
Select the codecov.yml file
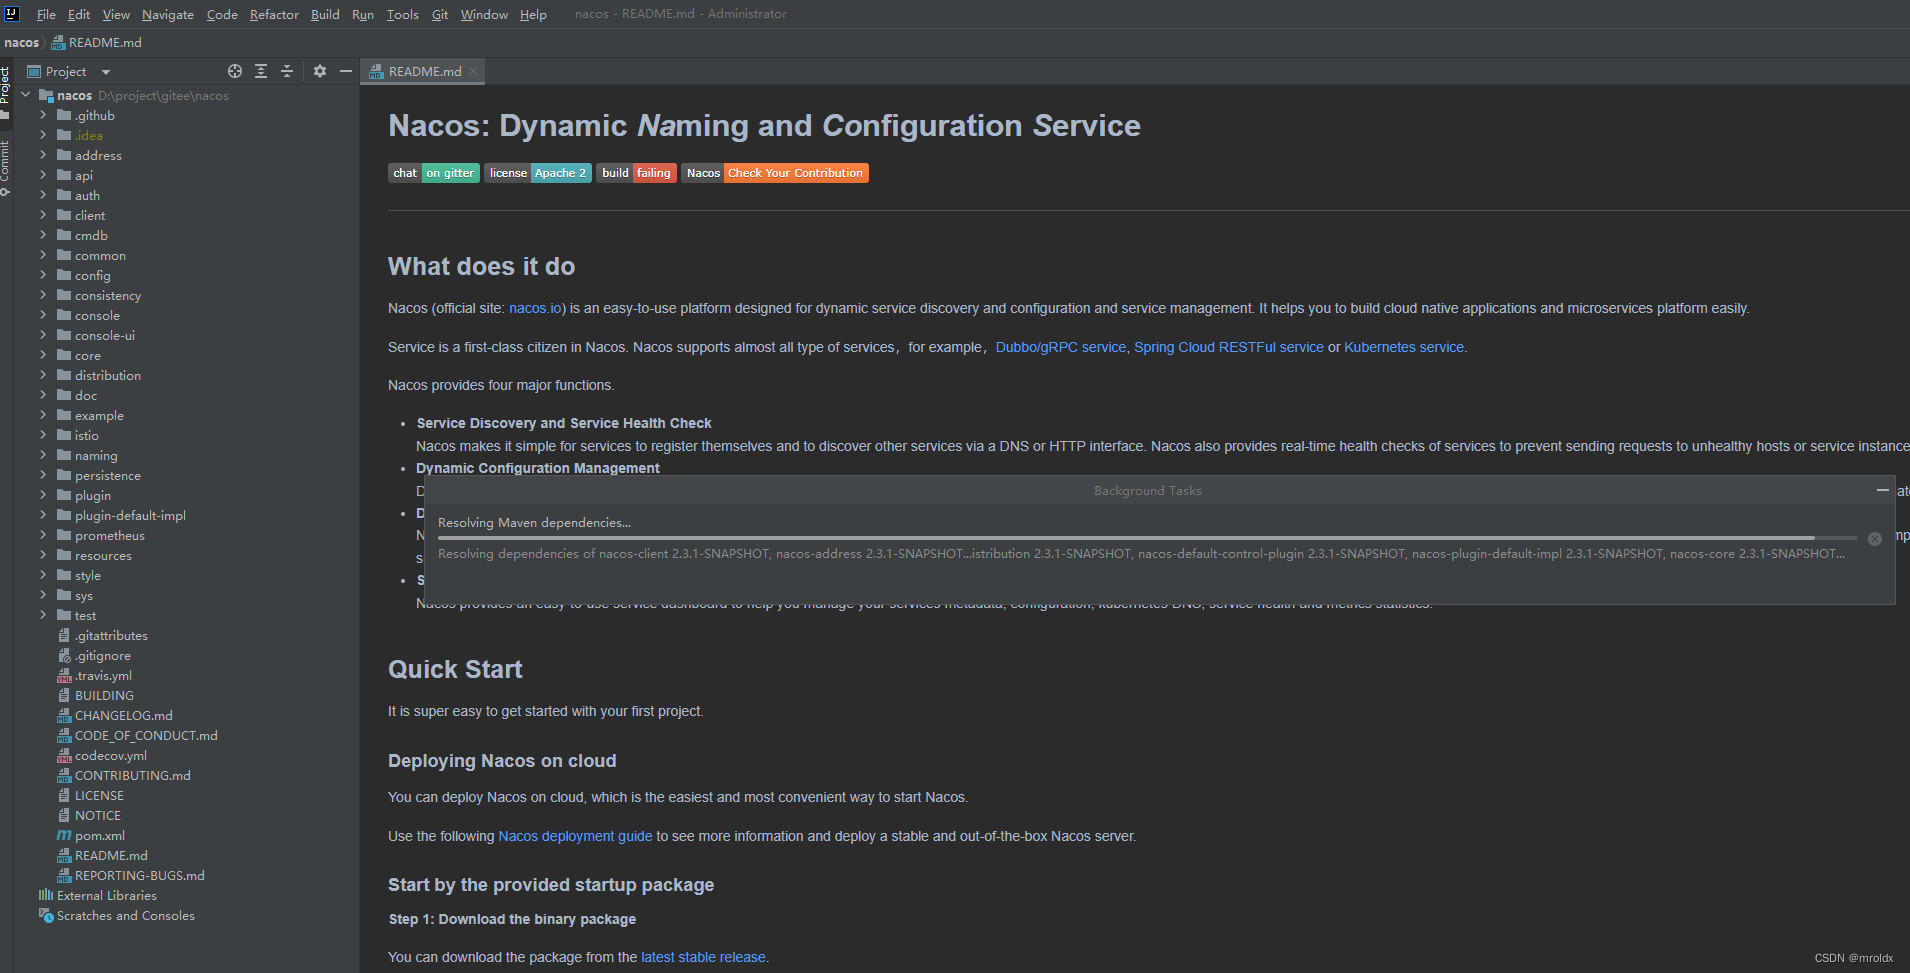tap(102, 756)
